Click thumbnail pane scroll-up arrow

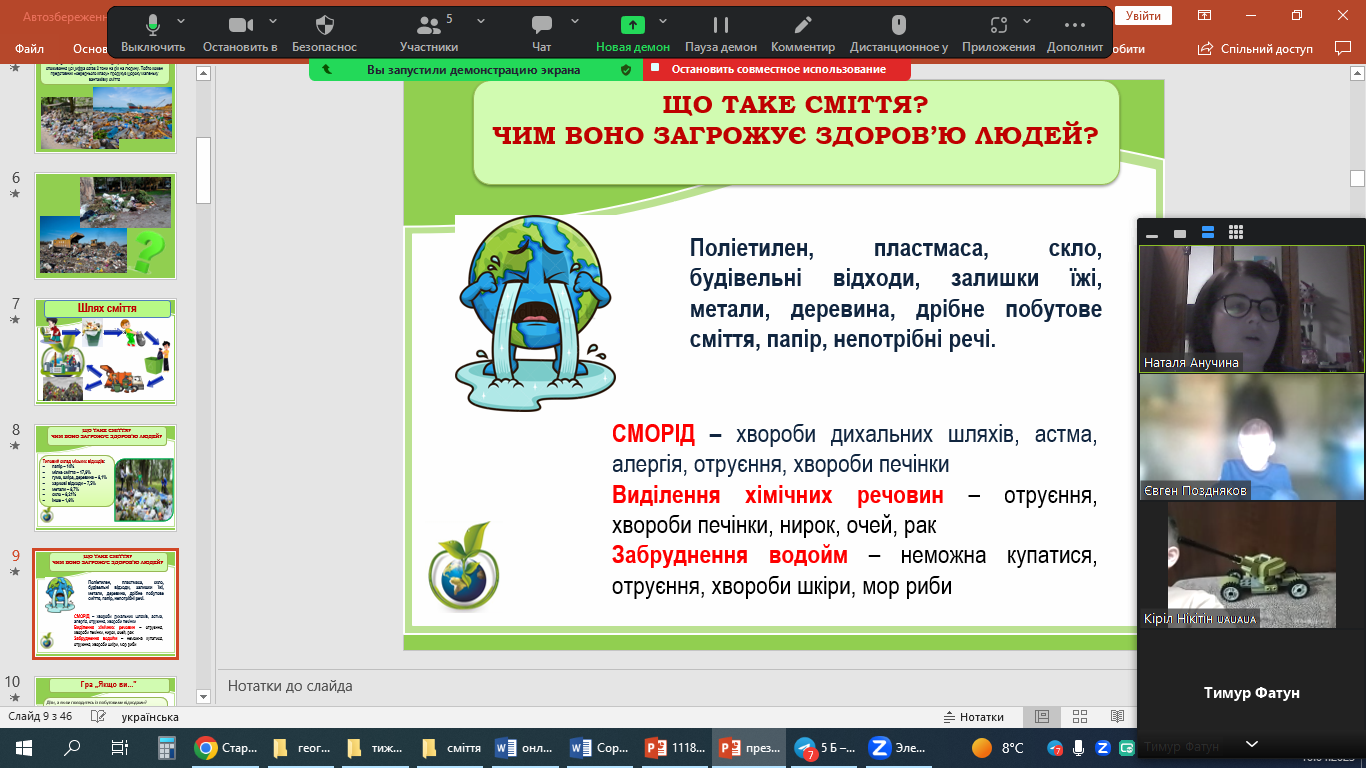(204, 72)
